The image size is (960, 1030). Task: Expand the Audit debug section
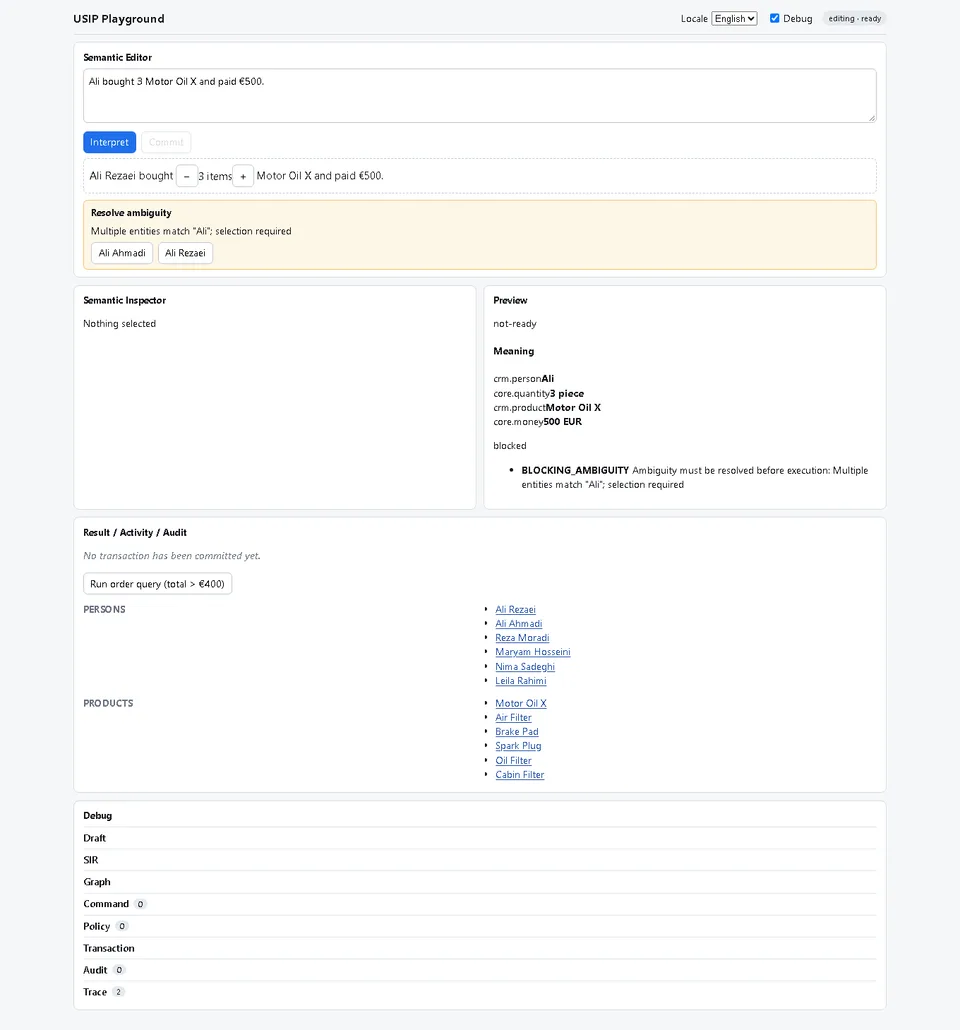[x=480, y=970]
